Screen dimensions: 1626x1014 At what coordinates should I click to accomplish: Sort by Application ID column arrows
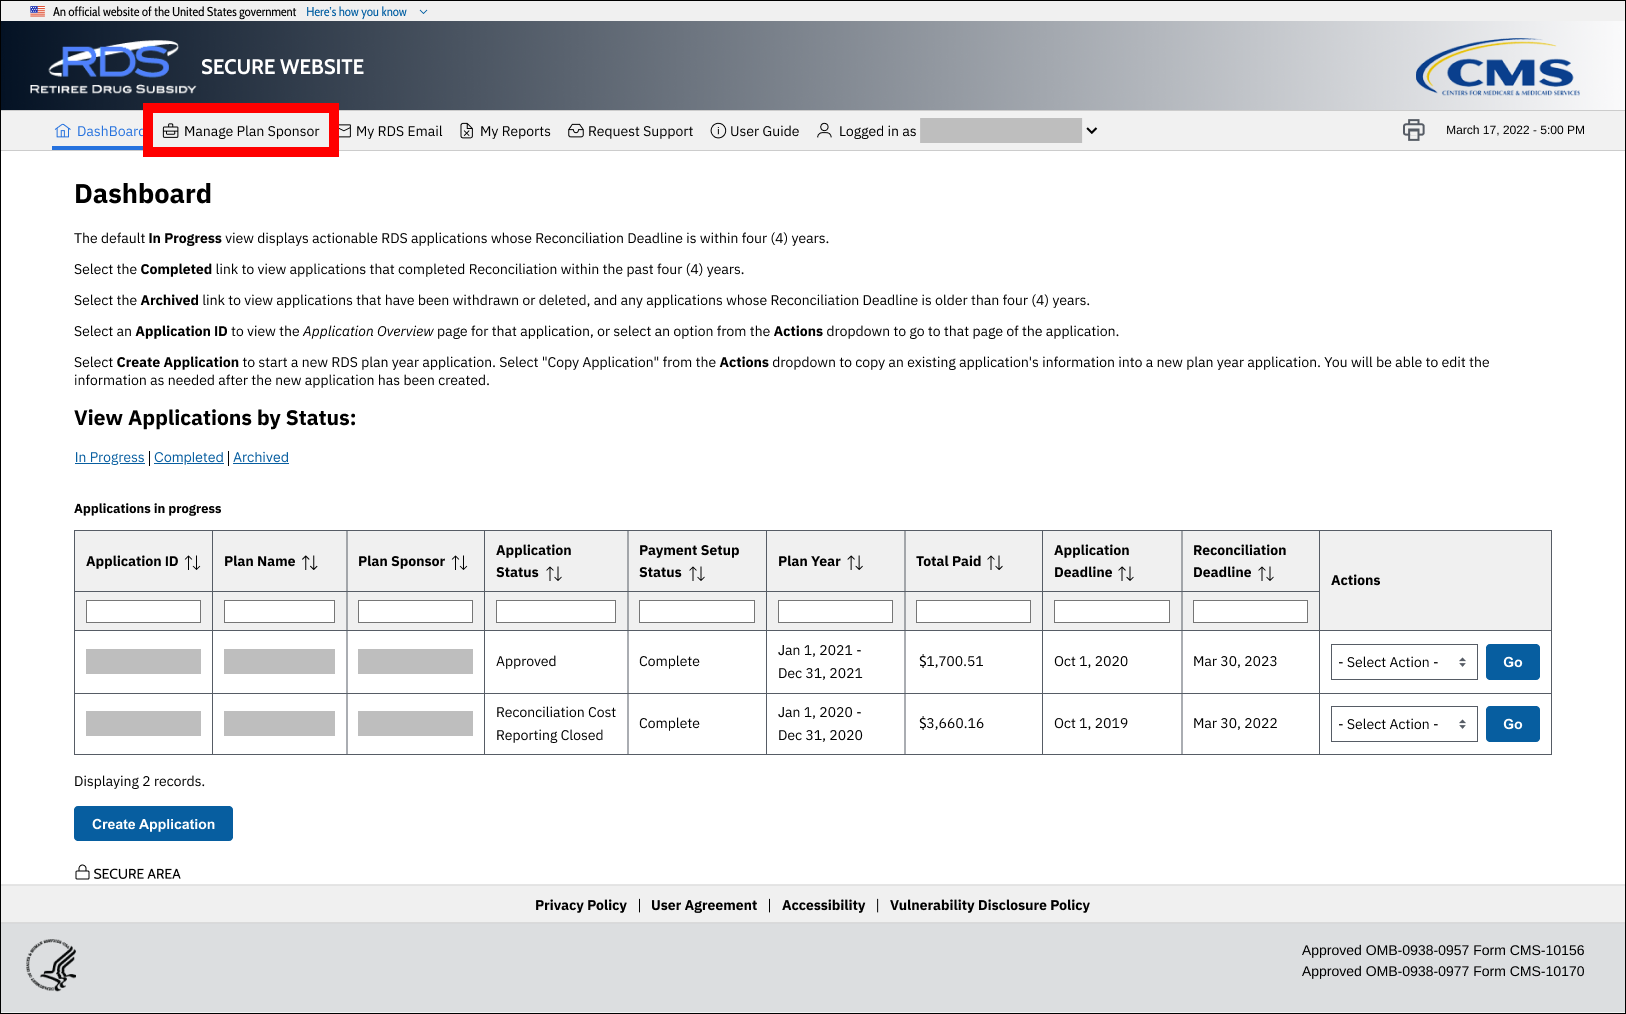coord(193,562)
